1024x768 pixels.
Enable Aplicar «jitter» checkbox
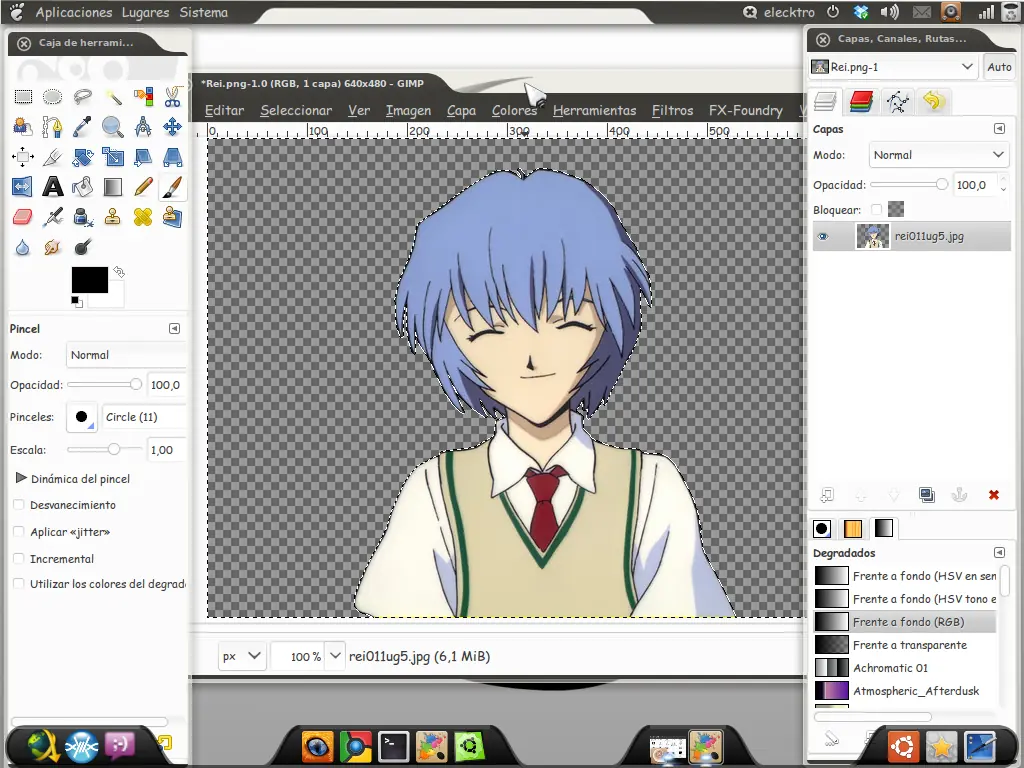(19, 532)
